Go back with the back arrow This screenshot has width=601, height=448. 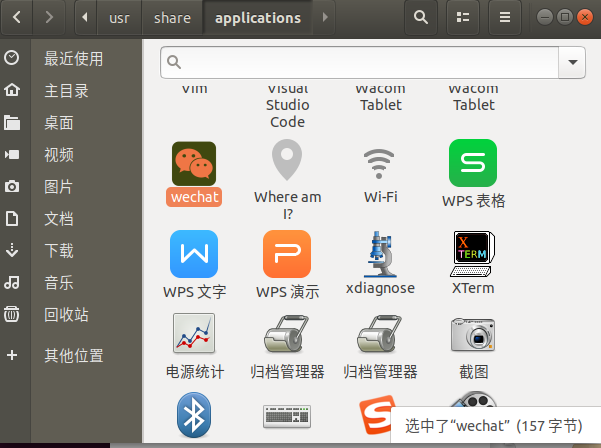coord(17,17)
